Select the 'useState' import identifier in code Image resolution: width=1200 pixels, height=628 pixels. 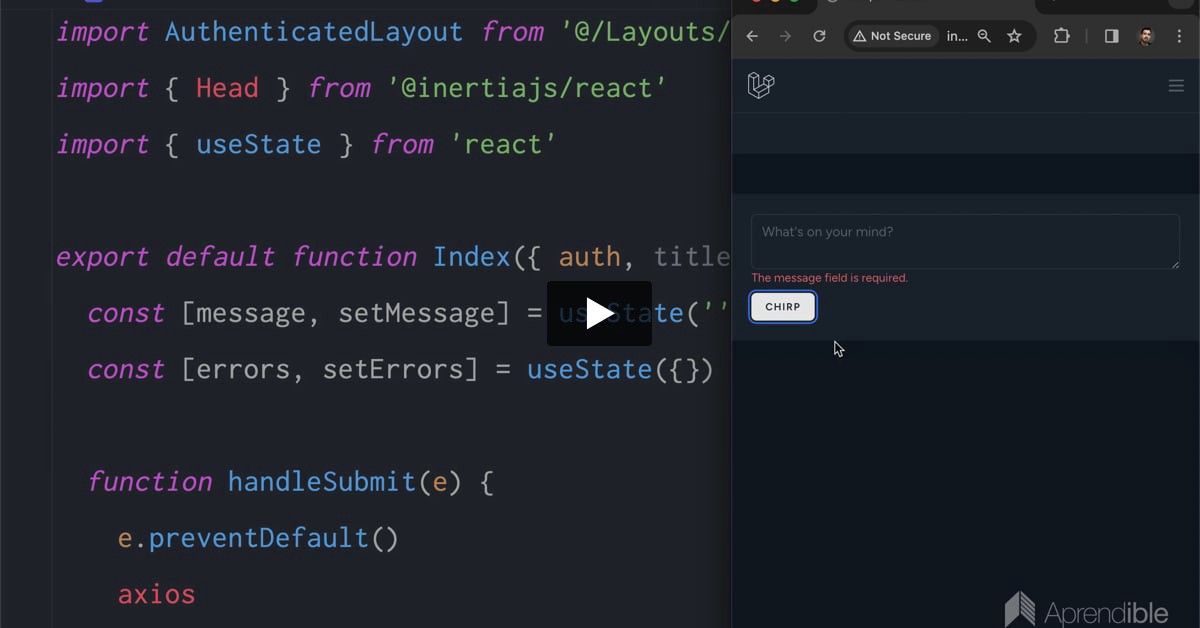tap(258, 144)
